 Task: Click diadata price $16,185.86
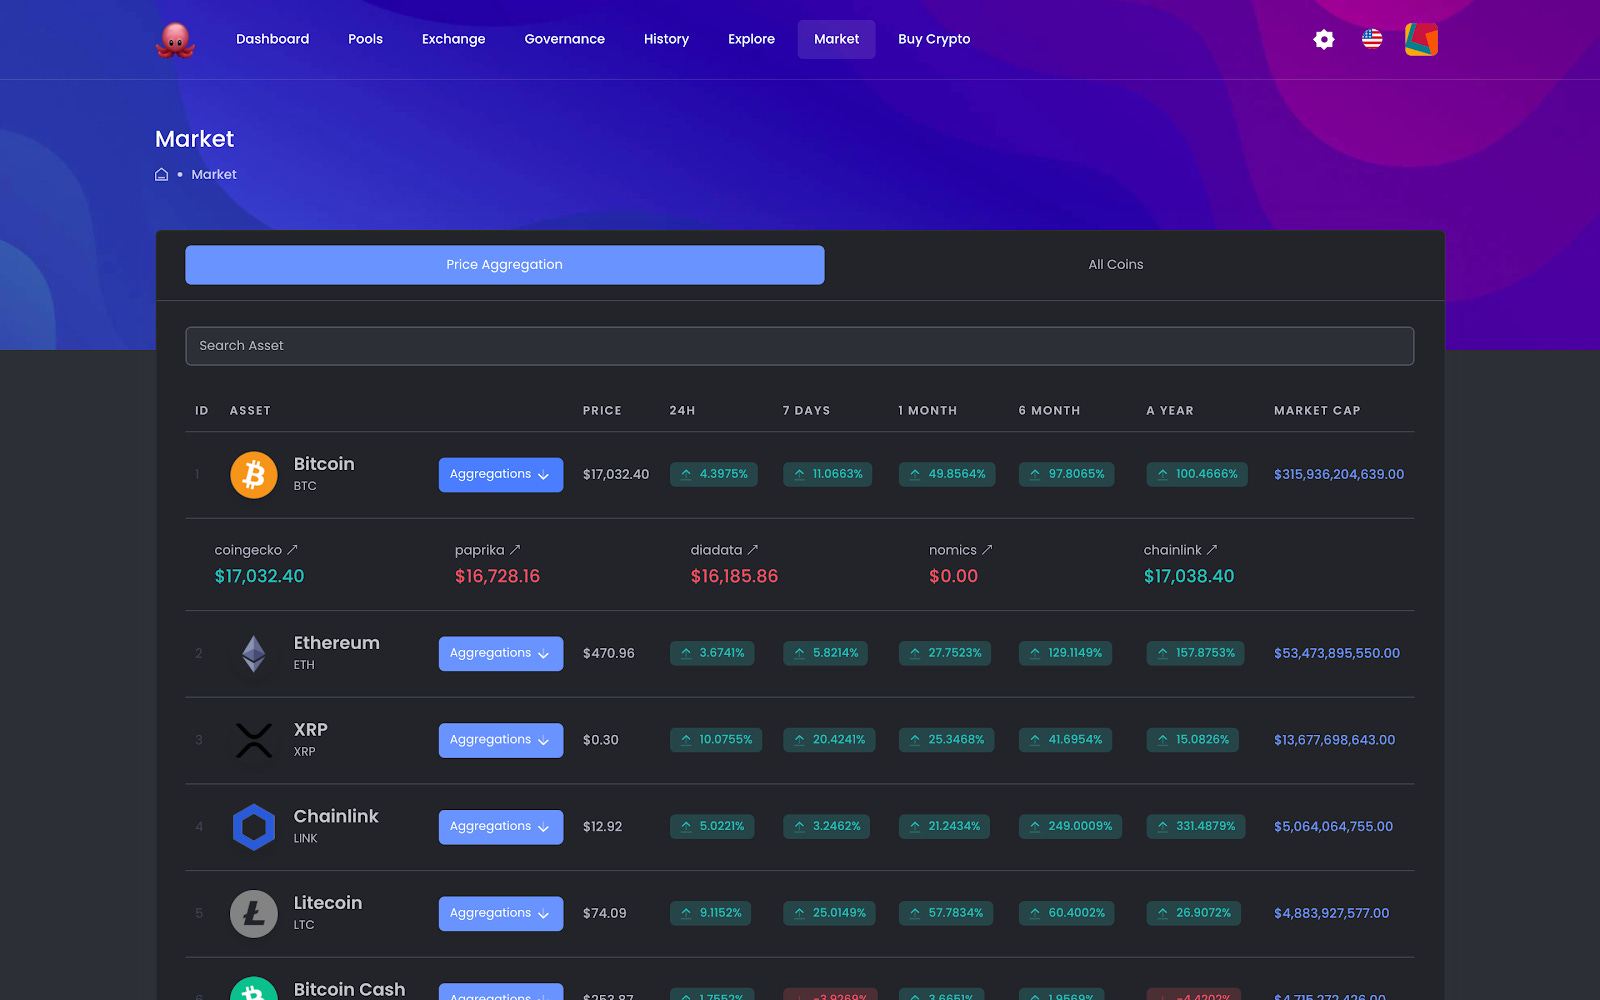[x=734, y=577]
